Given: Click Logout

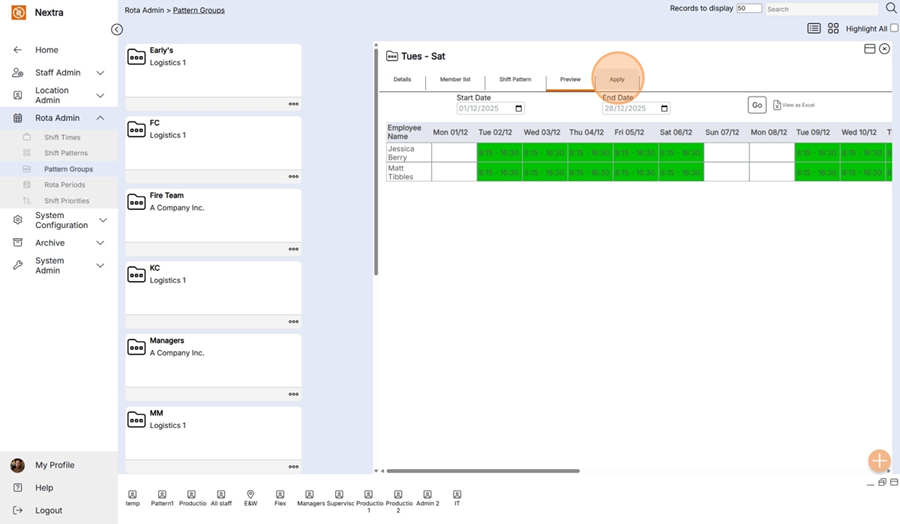Looking at the screenshot, I should (x=49, y=510).
